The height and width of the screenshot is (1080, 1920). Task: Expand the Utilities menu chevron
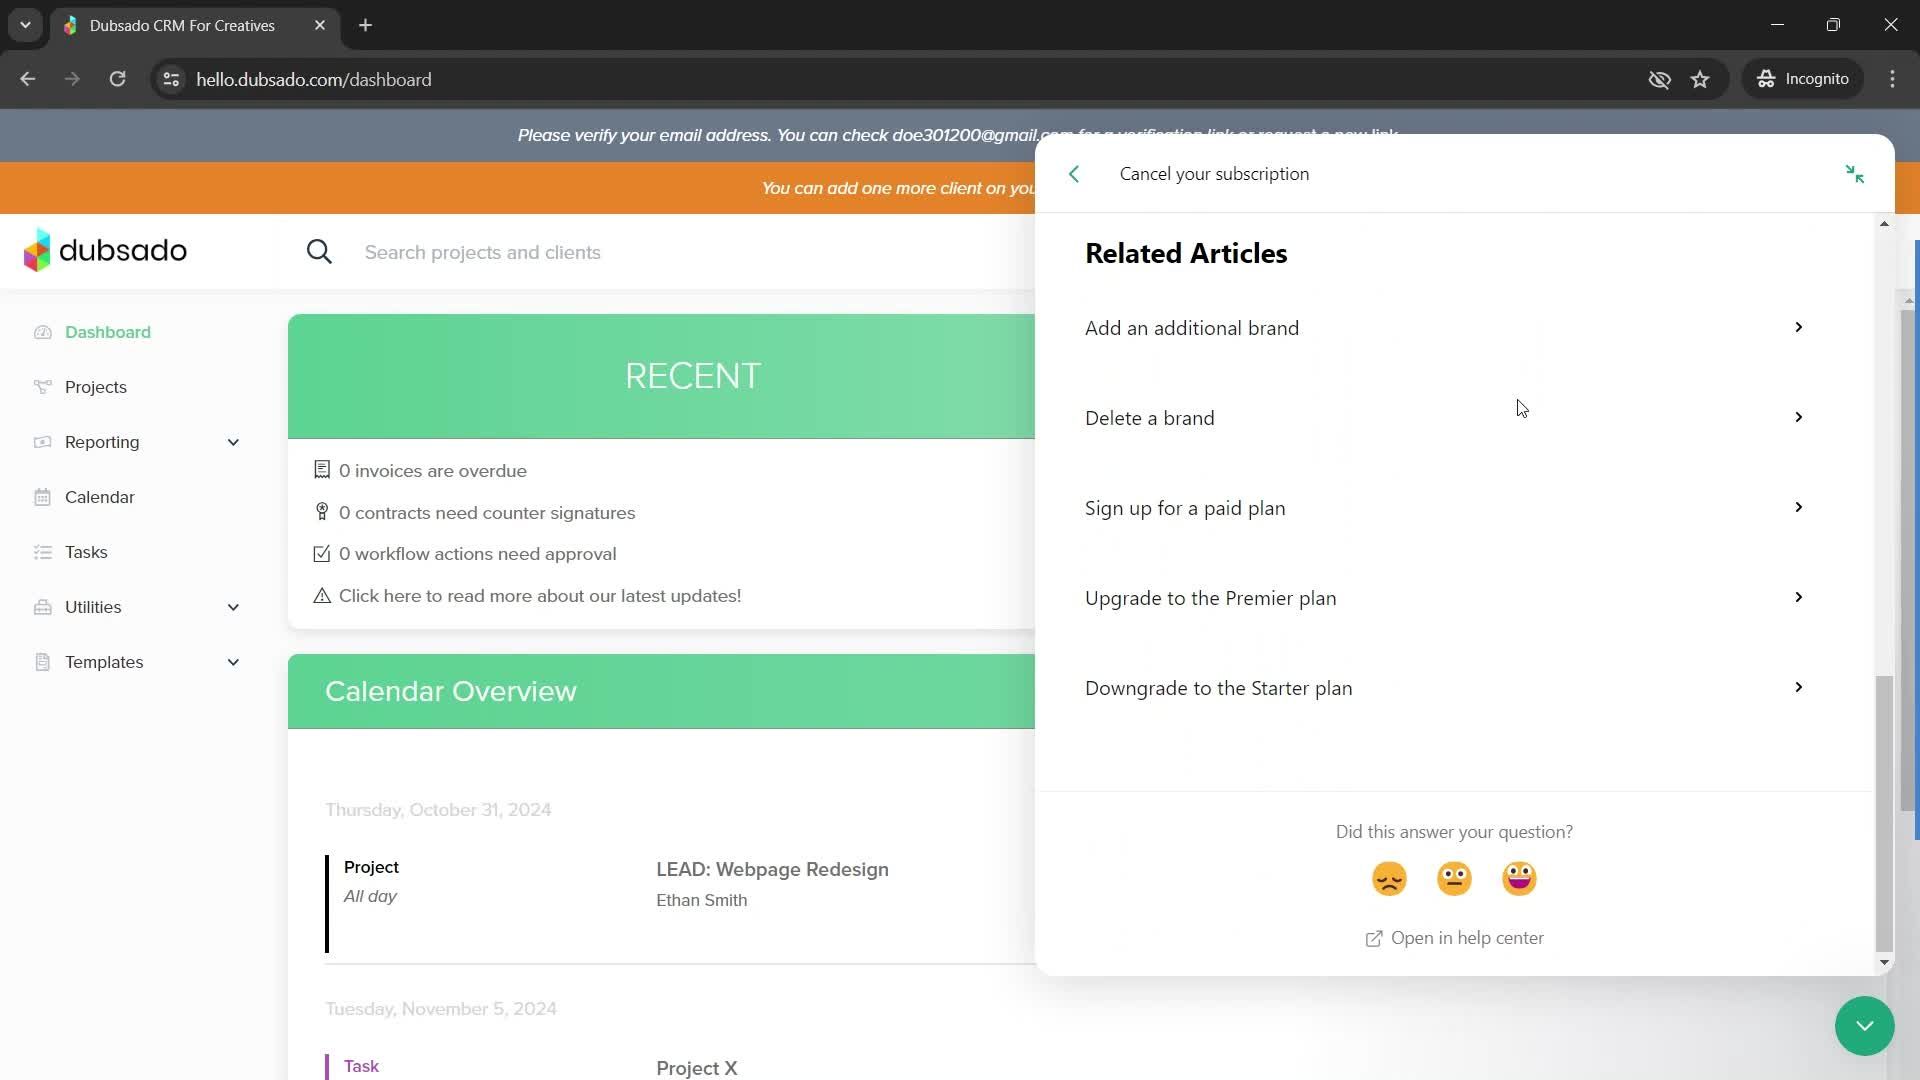click(x=233, y=607)
